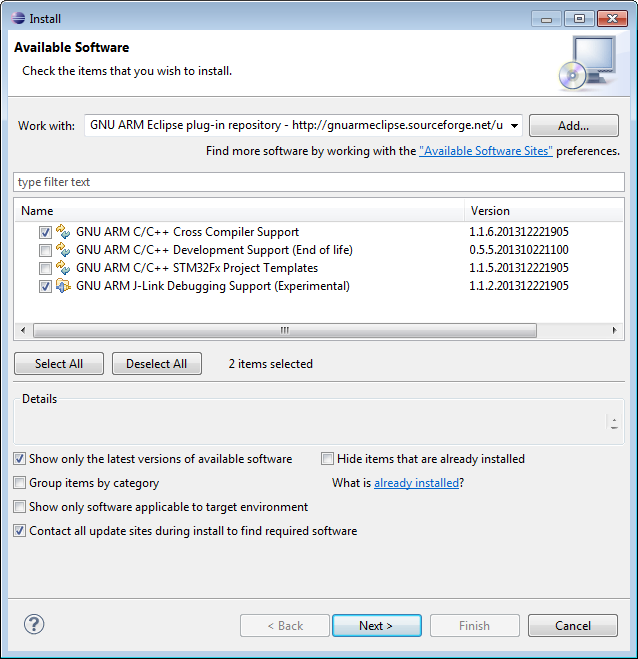This screenshot has width=638, height=659.
Task: Click the Cross Compiler Support plug-in icon
Action: pos(64,232)
